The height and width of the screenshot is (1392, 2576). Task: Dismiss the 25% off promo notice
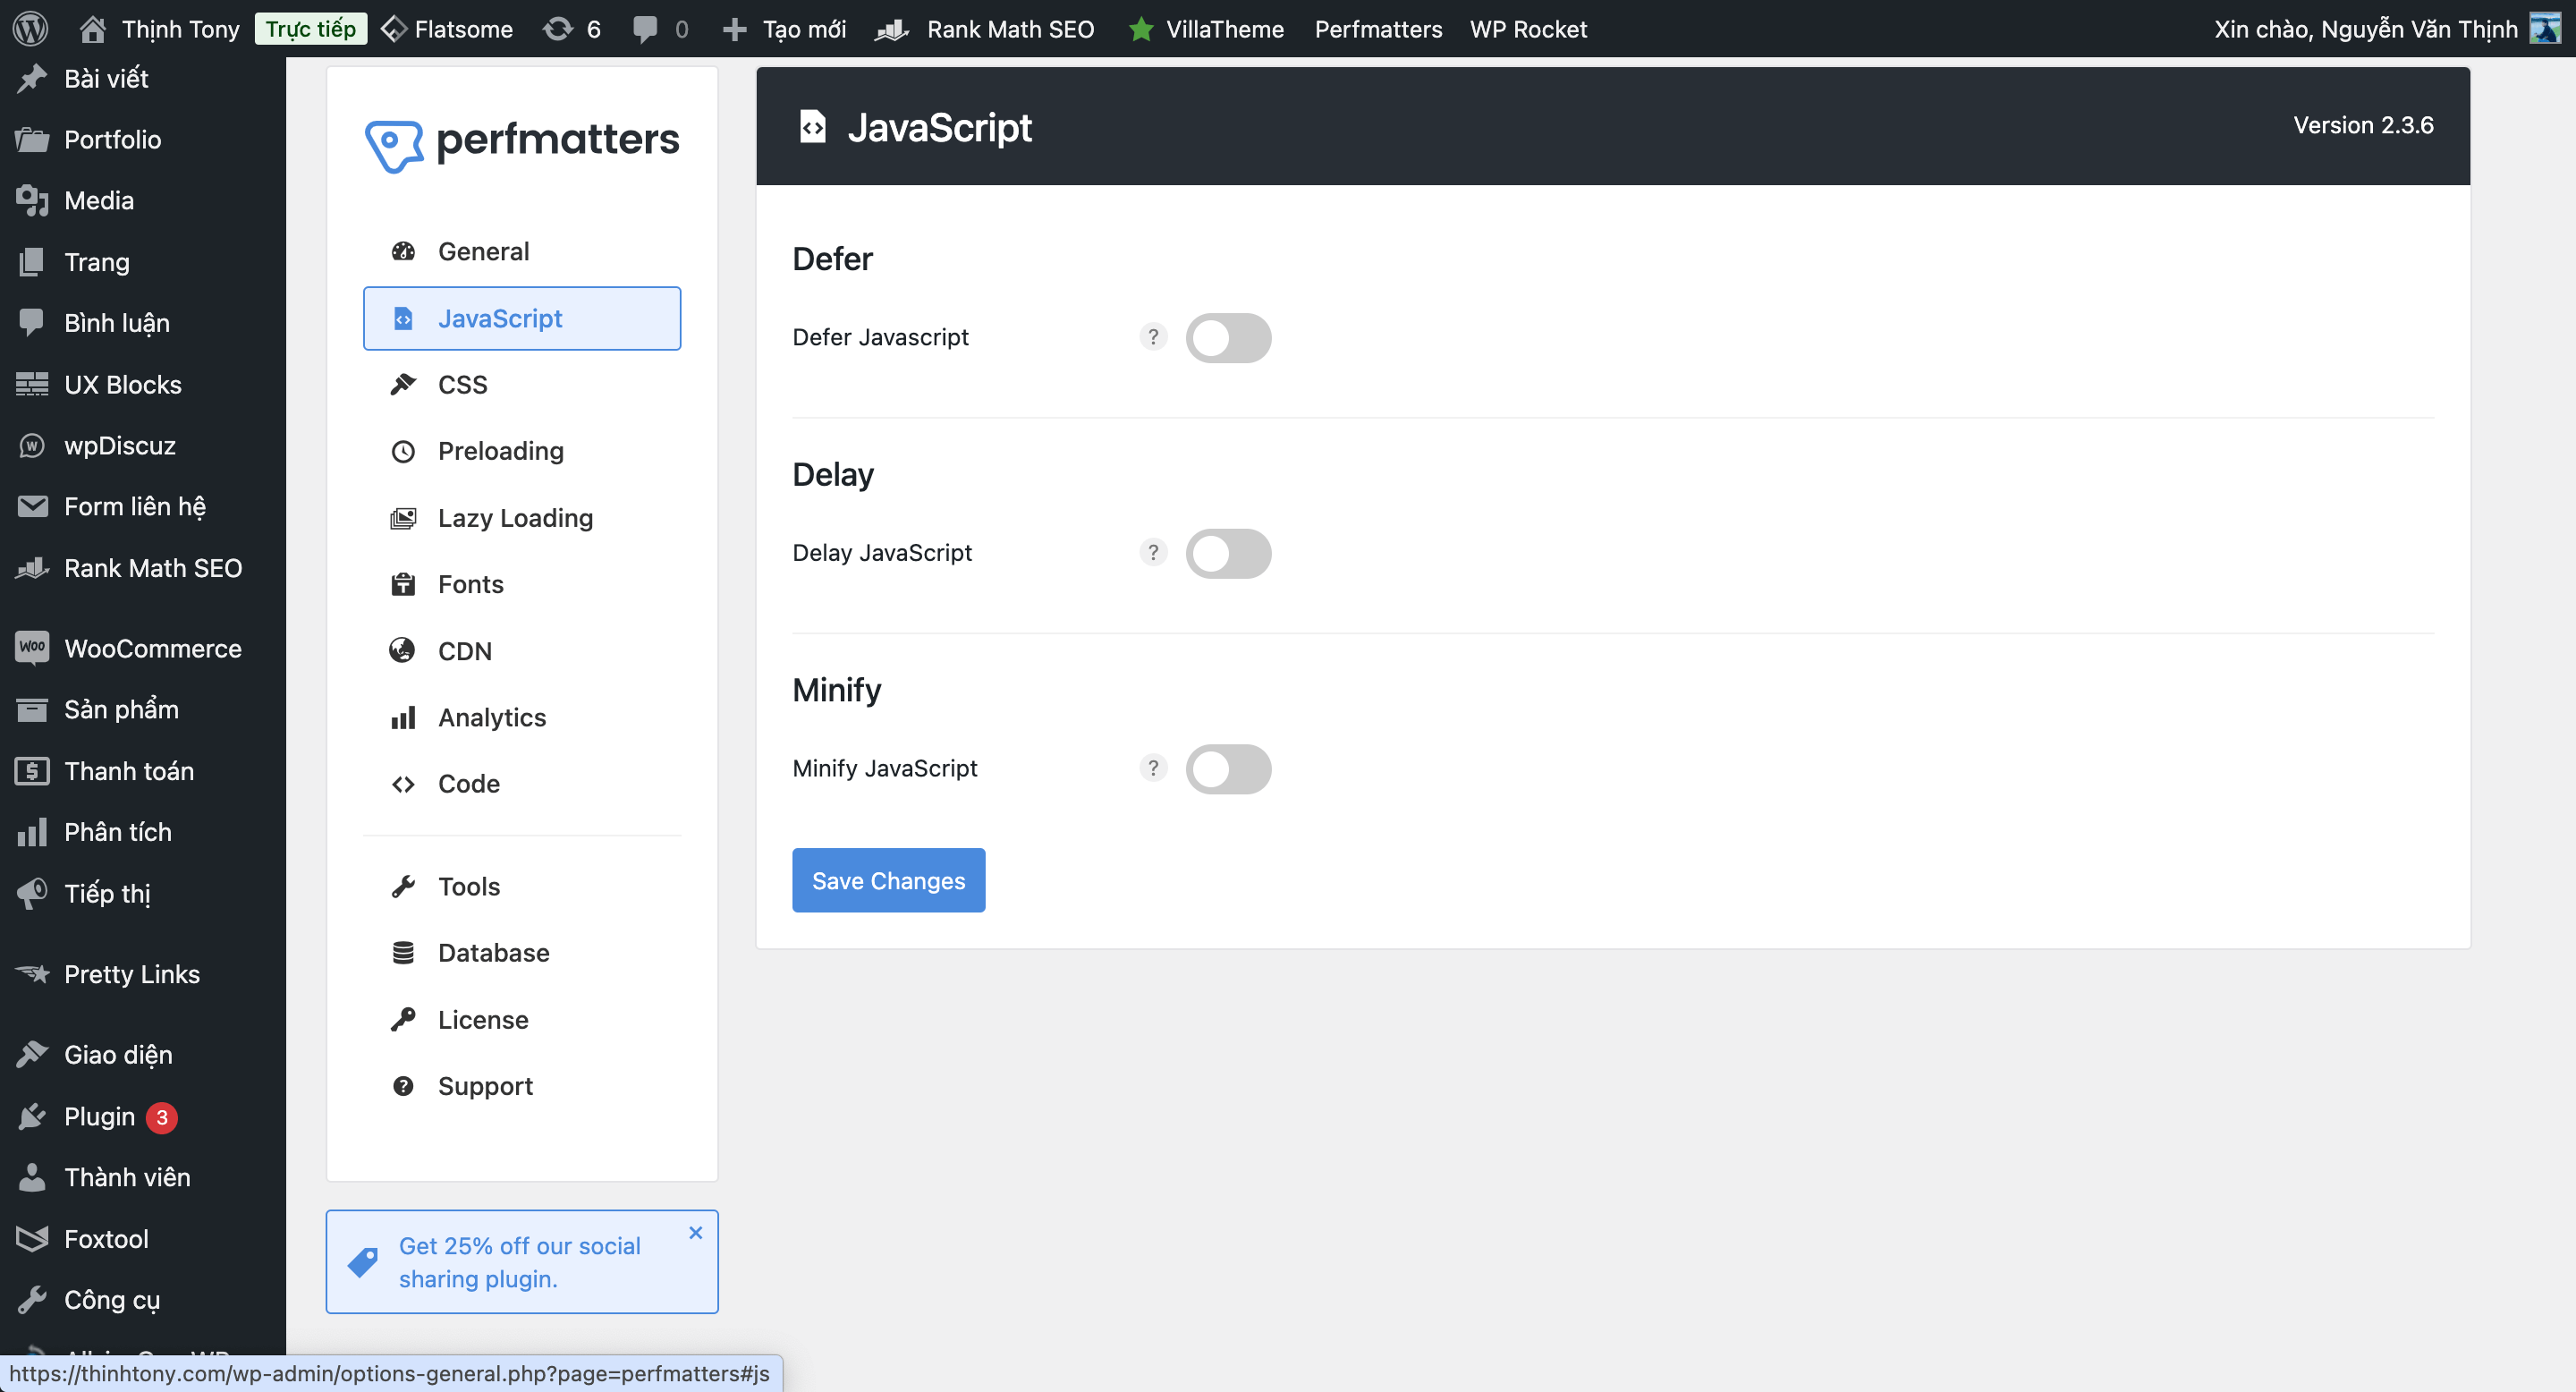[x=695, y=1232]
